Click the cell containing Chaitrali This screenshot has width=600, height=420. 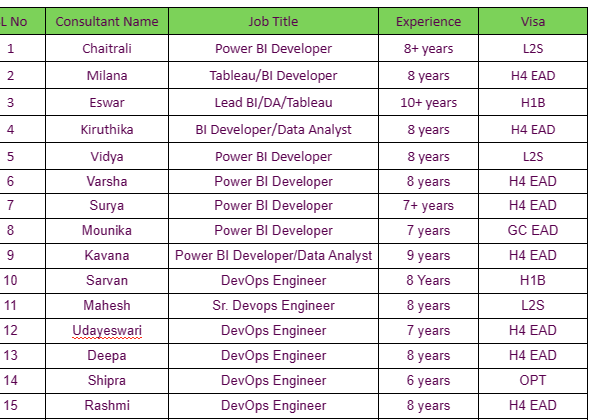[x=107, y=48]
